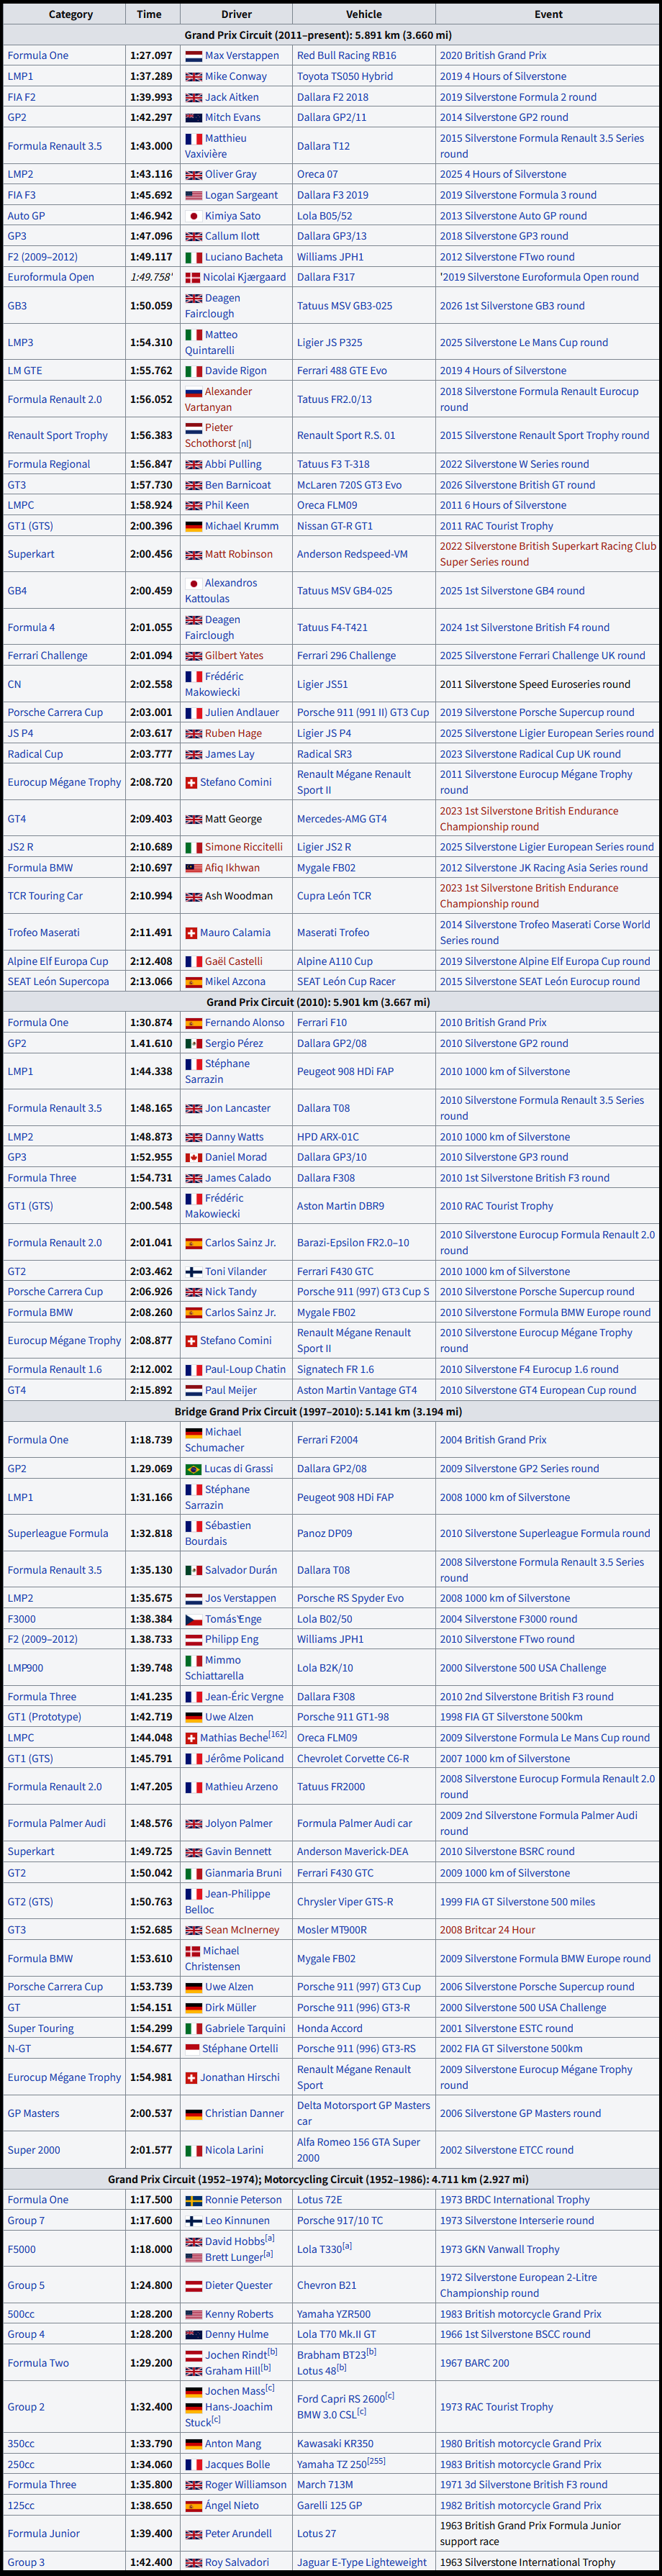Click the French flag beside Jacques Bolle

pyautogui.click(x=193, y=2465)
